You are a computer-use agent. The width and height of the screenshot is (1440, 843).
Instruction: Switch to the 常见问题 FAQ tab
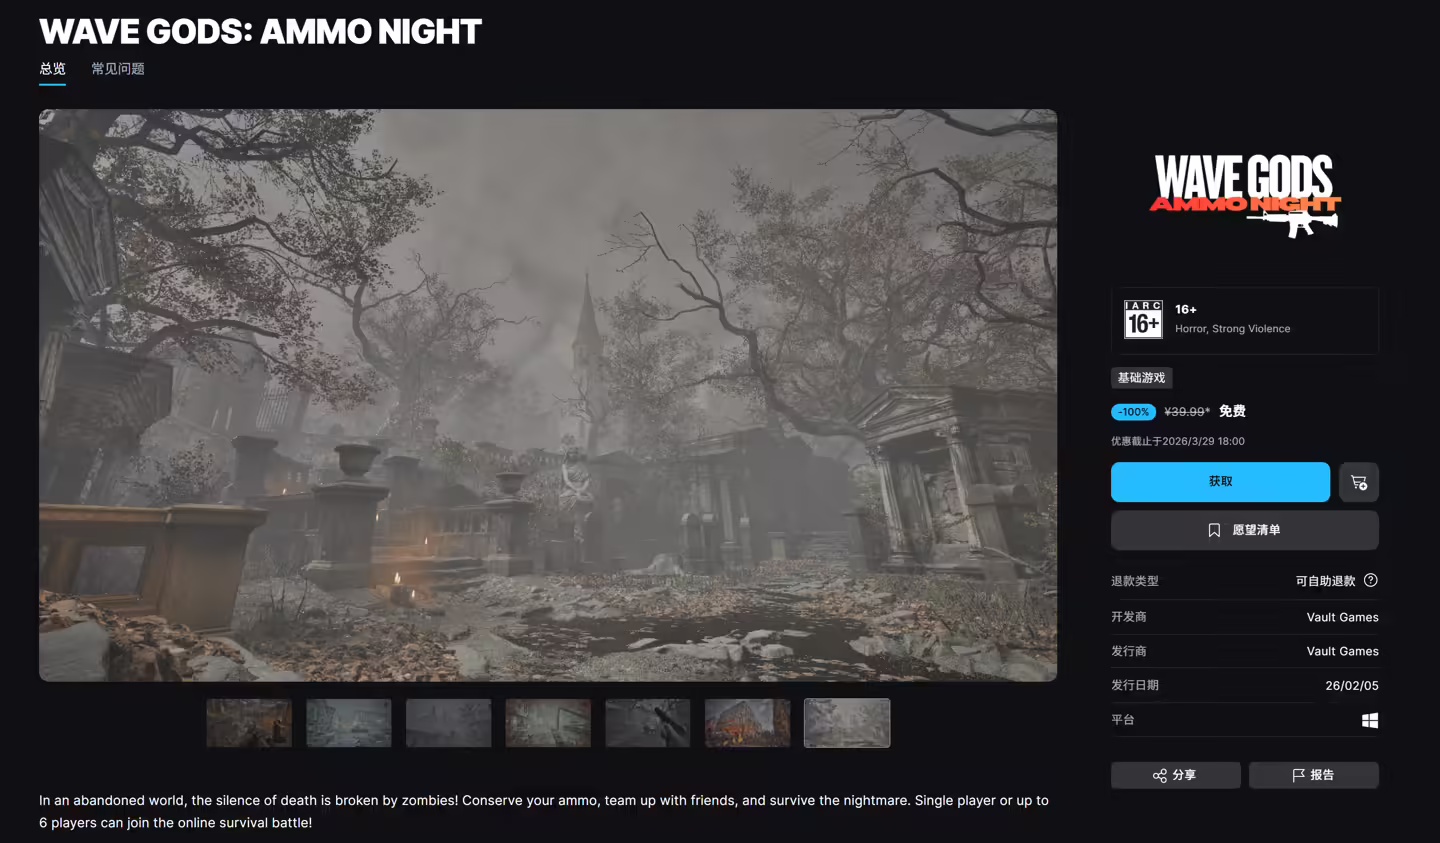click(118, 69)
